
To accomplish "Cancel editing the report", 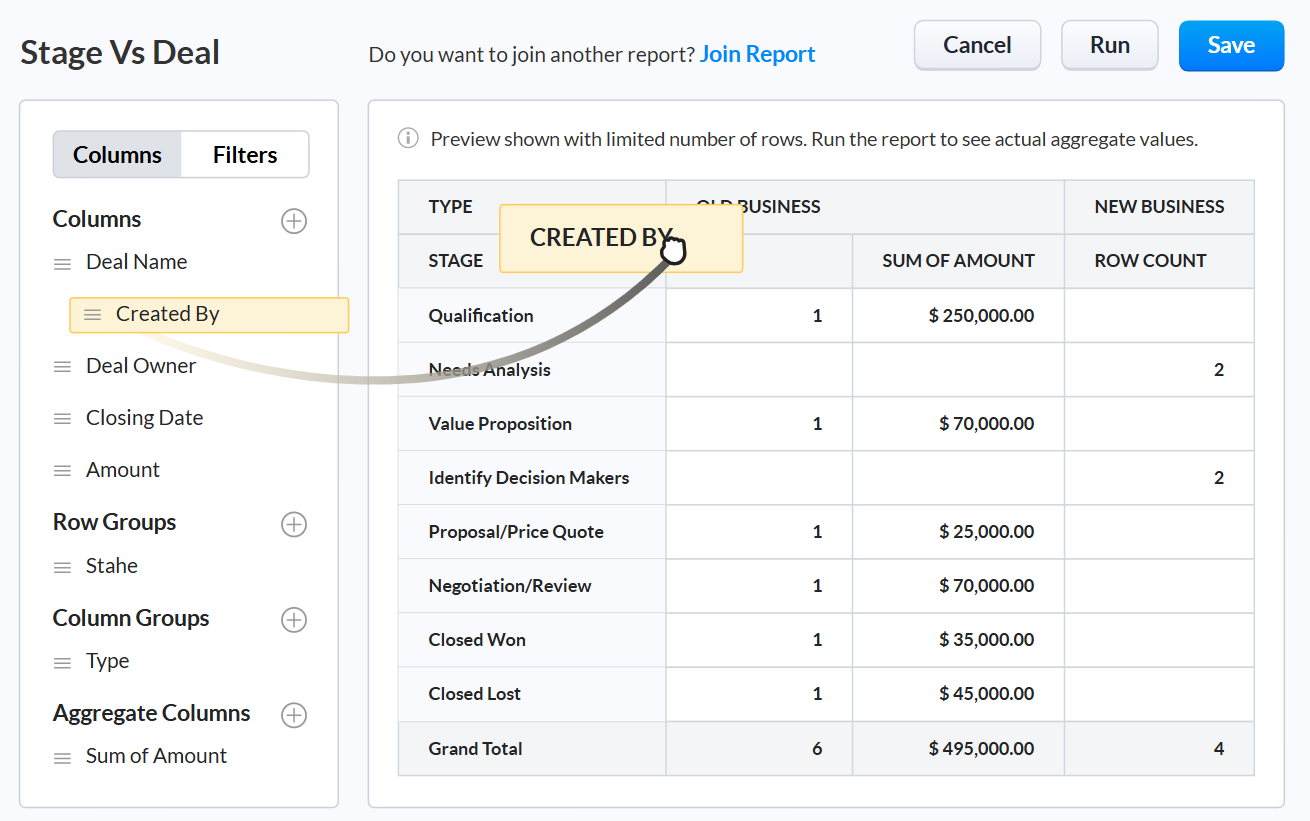I will point(977,45).
